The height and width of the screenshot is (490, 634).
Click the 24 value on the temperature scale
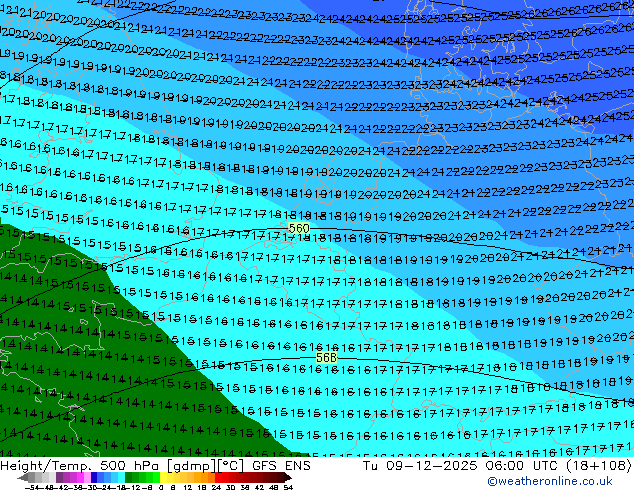tap(216, 488)
